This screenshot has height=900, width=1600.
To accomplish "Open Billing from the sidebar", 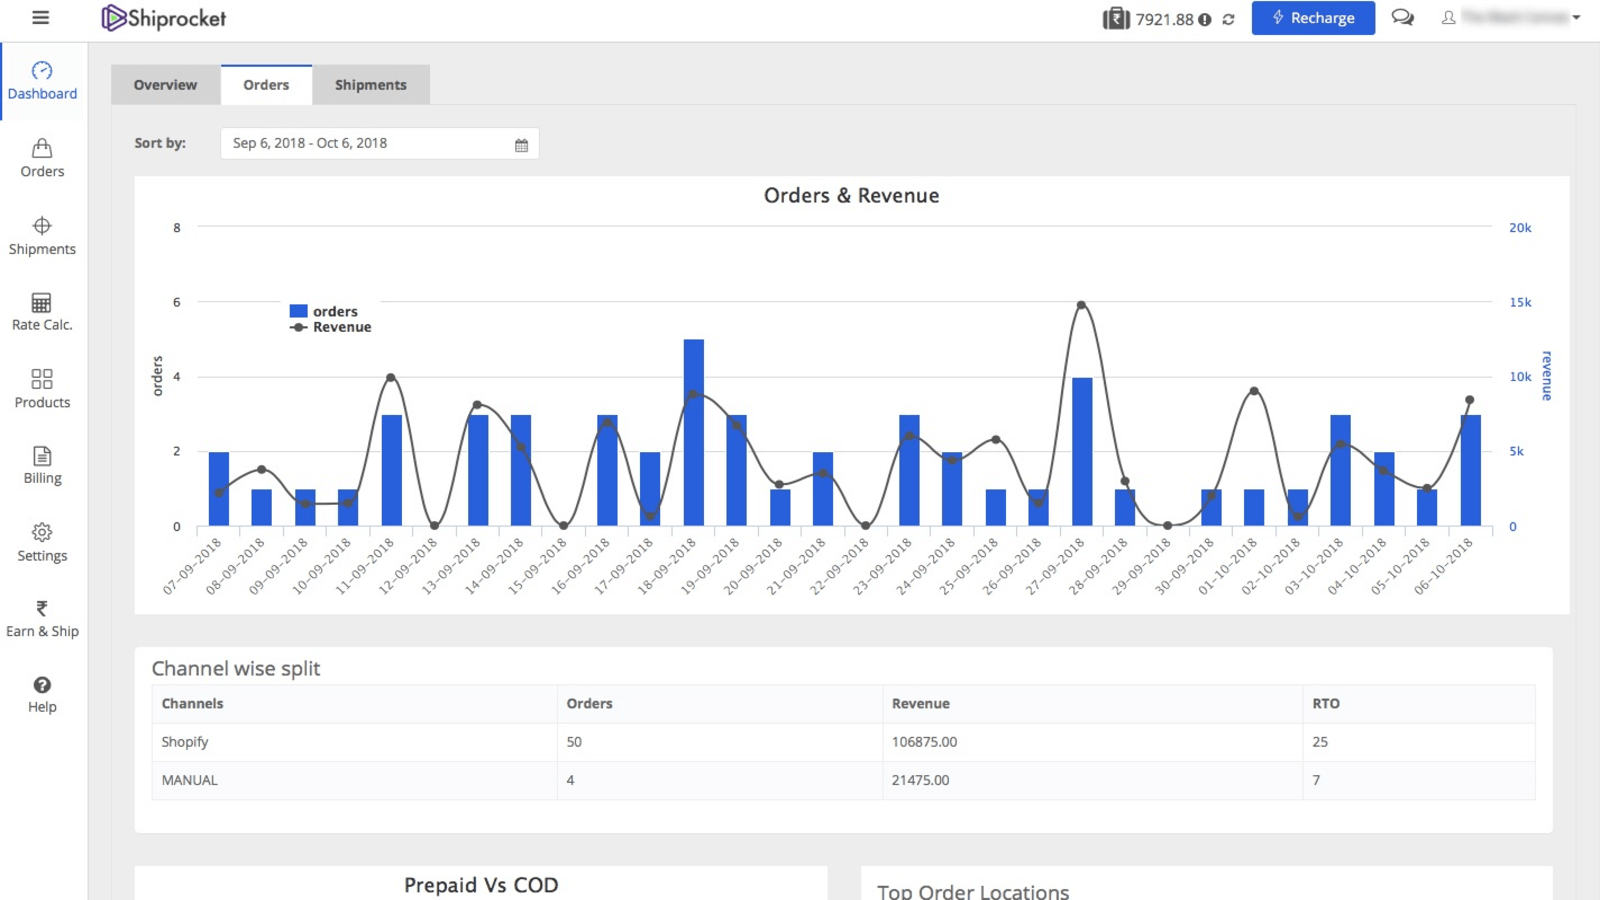I will click(41, 464).
